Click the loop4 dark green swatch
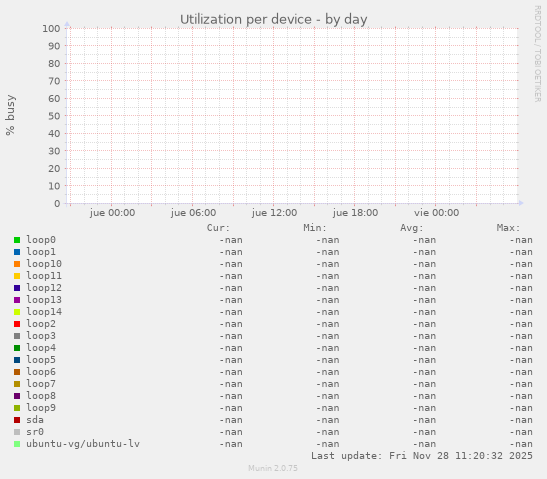This screenshot has width=547, height=479. click(17, 348)
